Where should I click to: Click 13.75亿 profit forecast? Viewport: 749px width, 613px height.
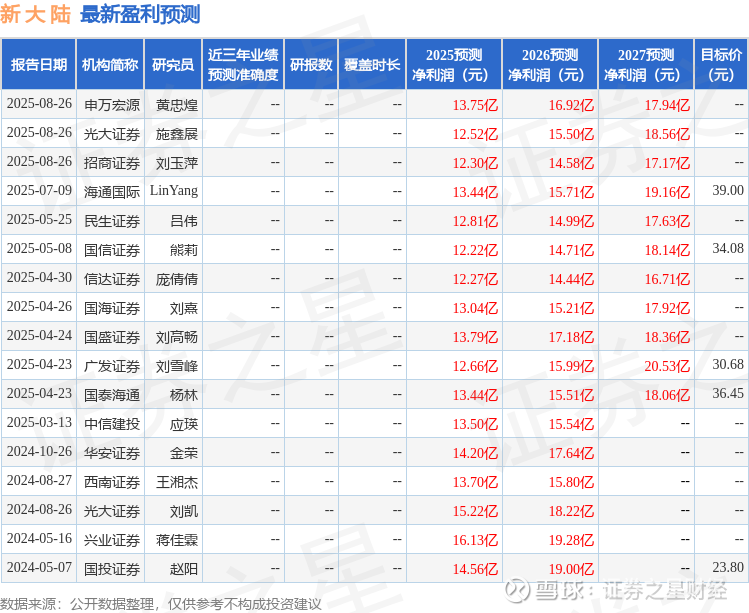coord(475,105)
